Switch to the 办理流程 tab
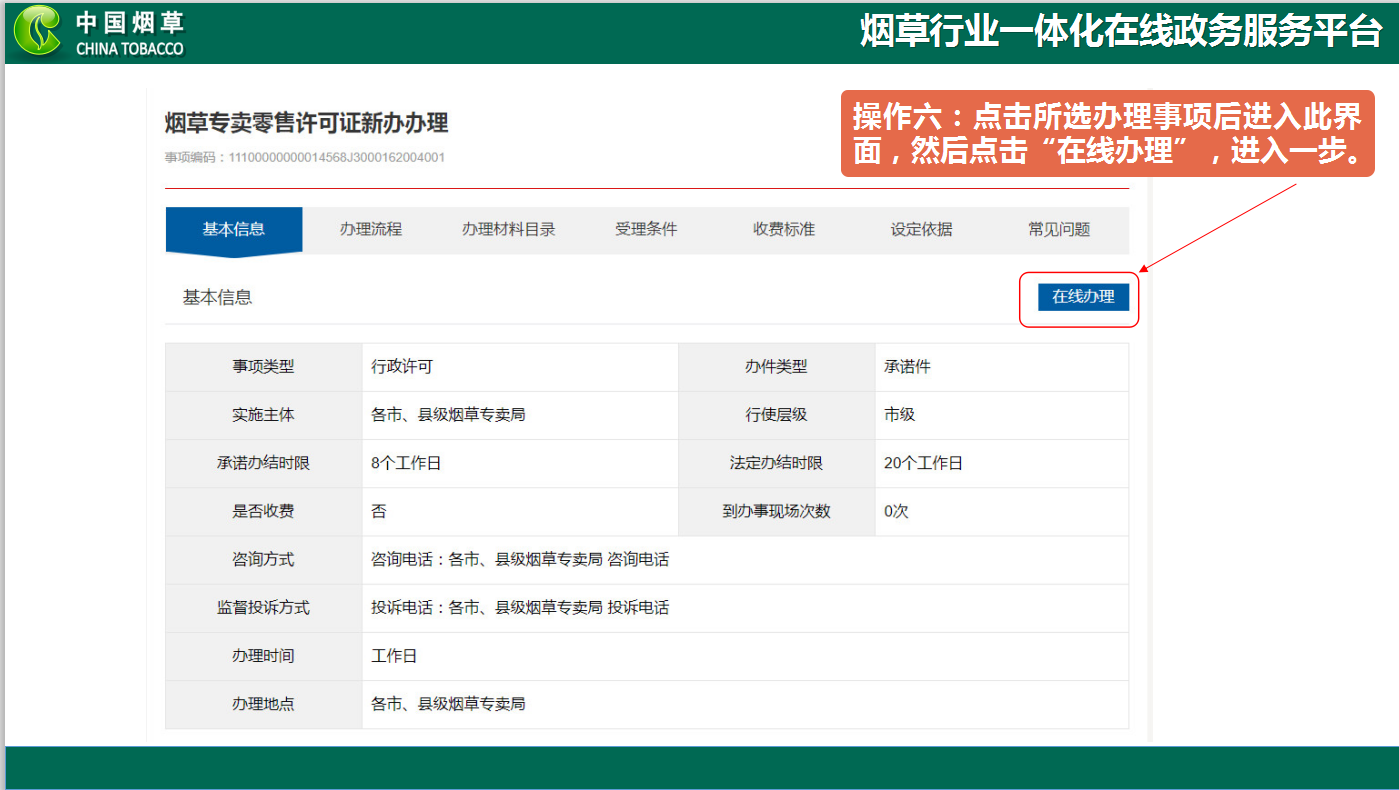Viewport: 1399px width, 790px height. (370, 230)
